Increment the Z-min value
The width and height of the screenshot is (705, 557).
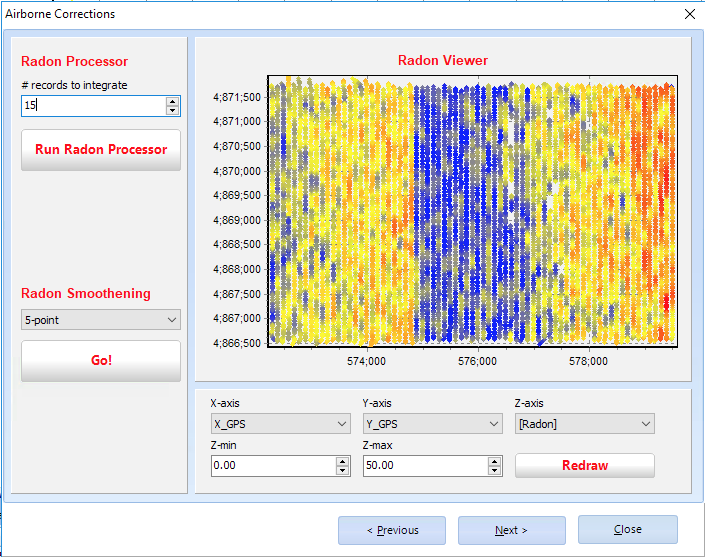coord(343,461)
